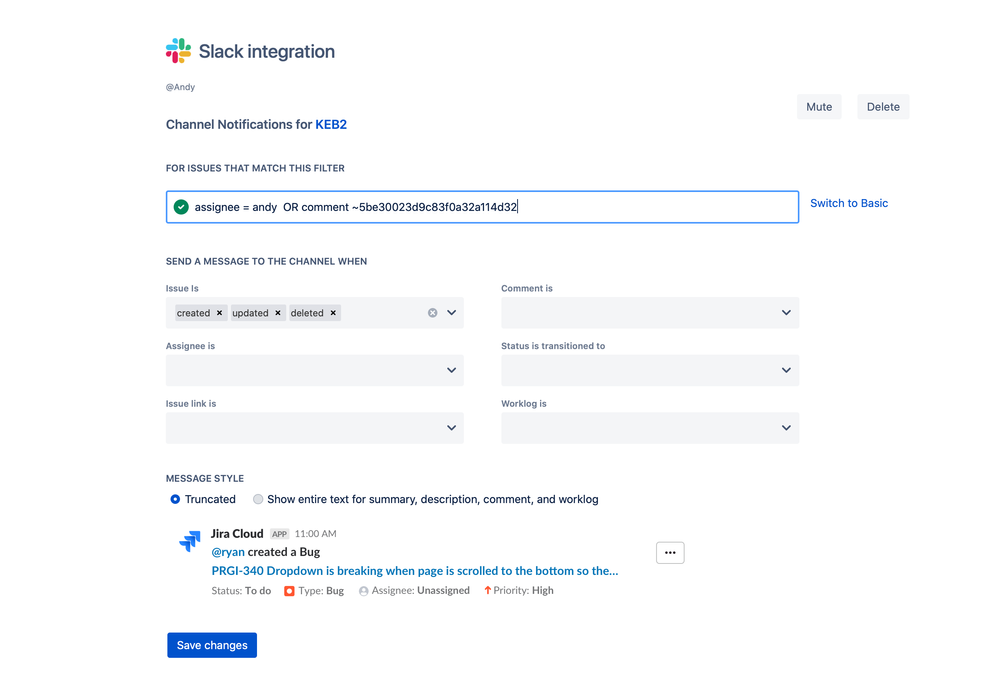This screenshot has height=699, width=998.
Task: Click the High priority arrow icon
Action: pos(488,590)
